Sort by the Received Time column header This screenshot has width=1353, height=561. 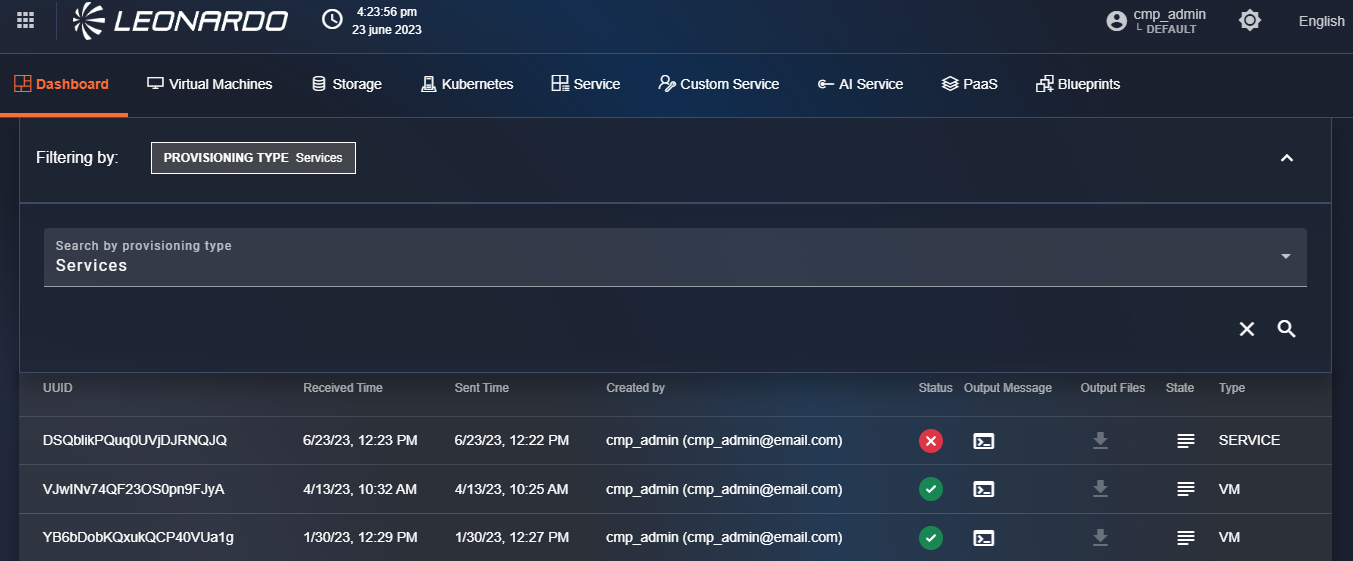(x=343, y=388)
